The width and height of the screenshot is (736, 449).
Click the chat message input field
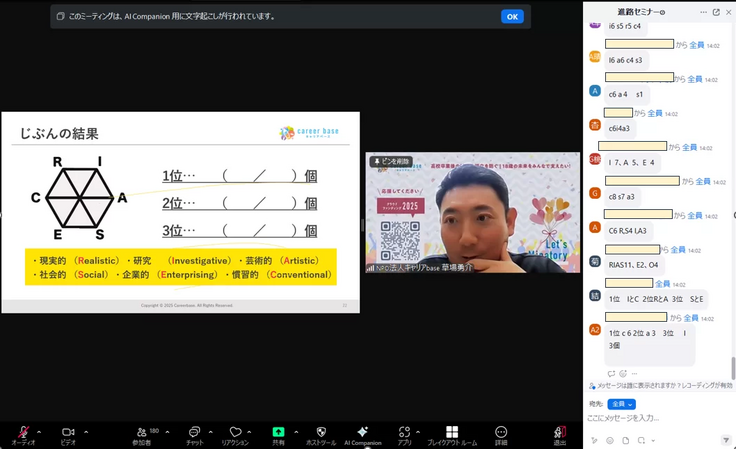point(655,418)
